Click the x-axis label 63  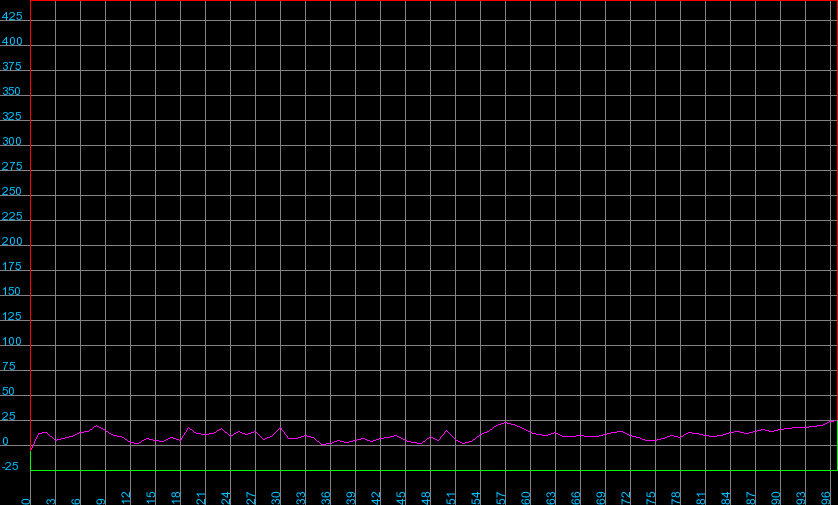click(552, 498)
